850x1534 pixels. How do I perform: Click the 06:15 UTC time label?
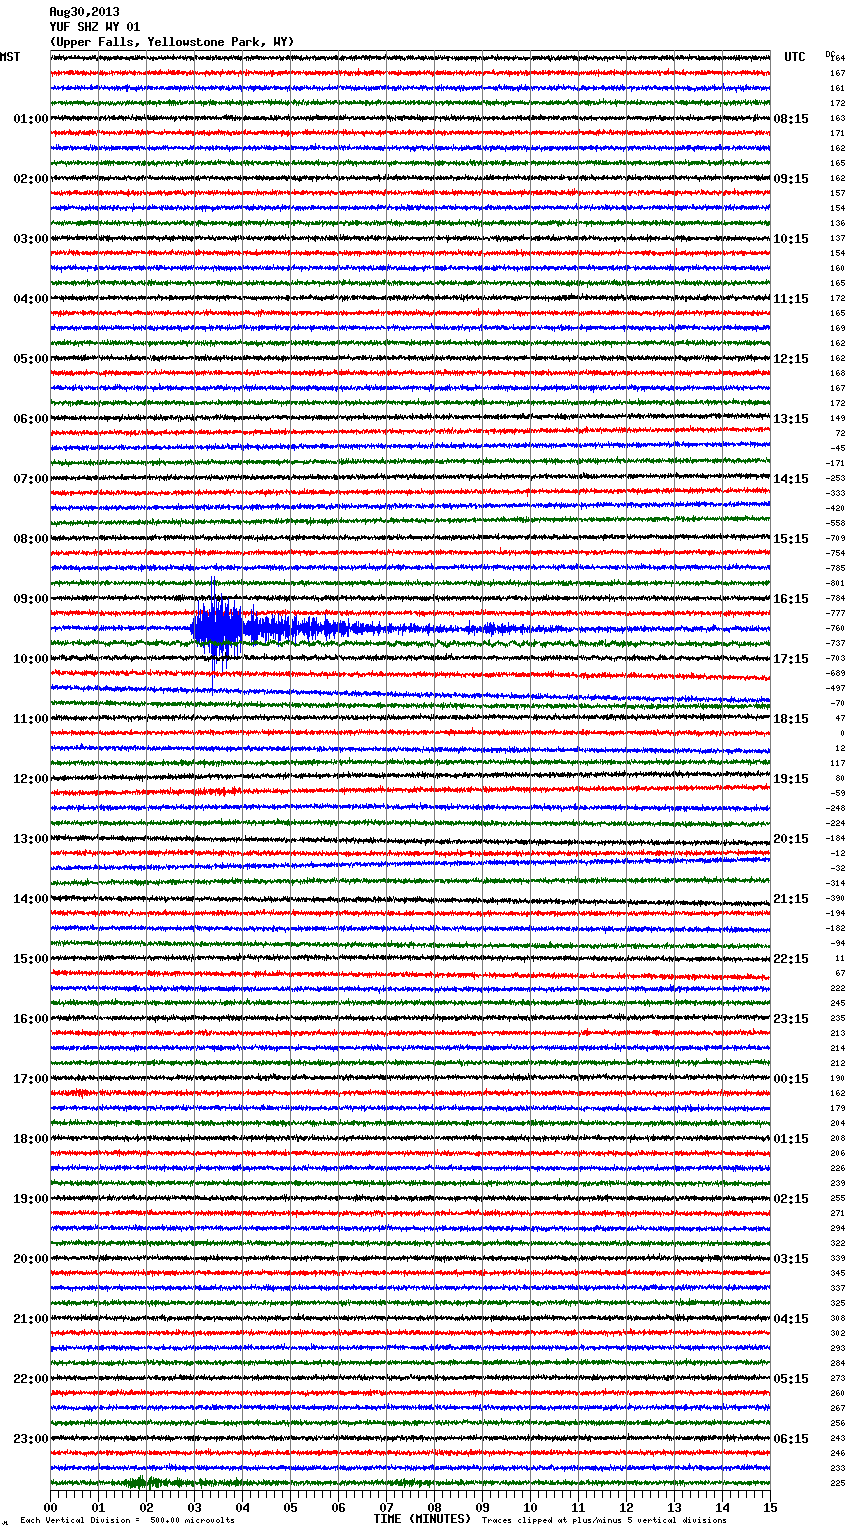coord(791,1439)
